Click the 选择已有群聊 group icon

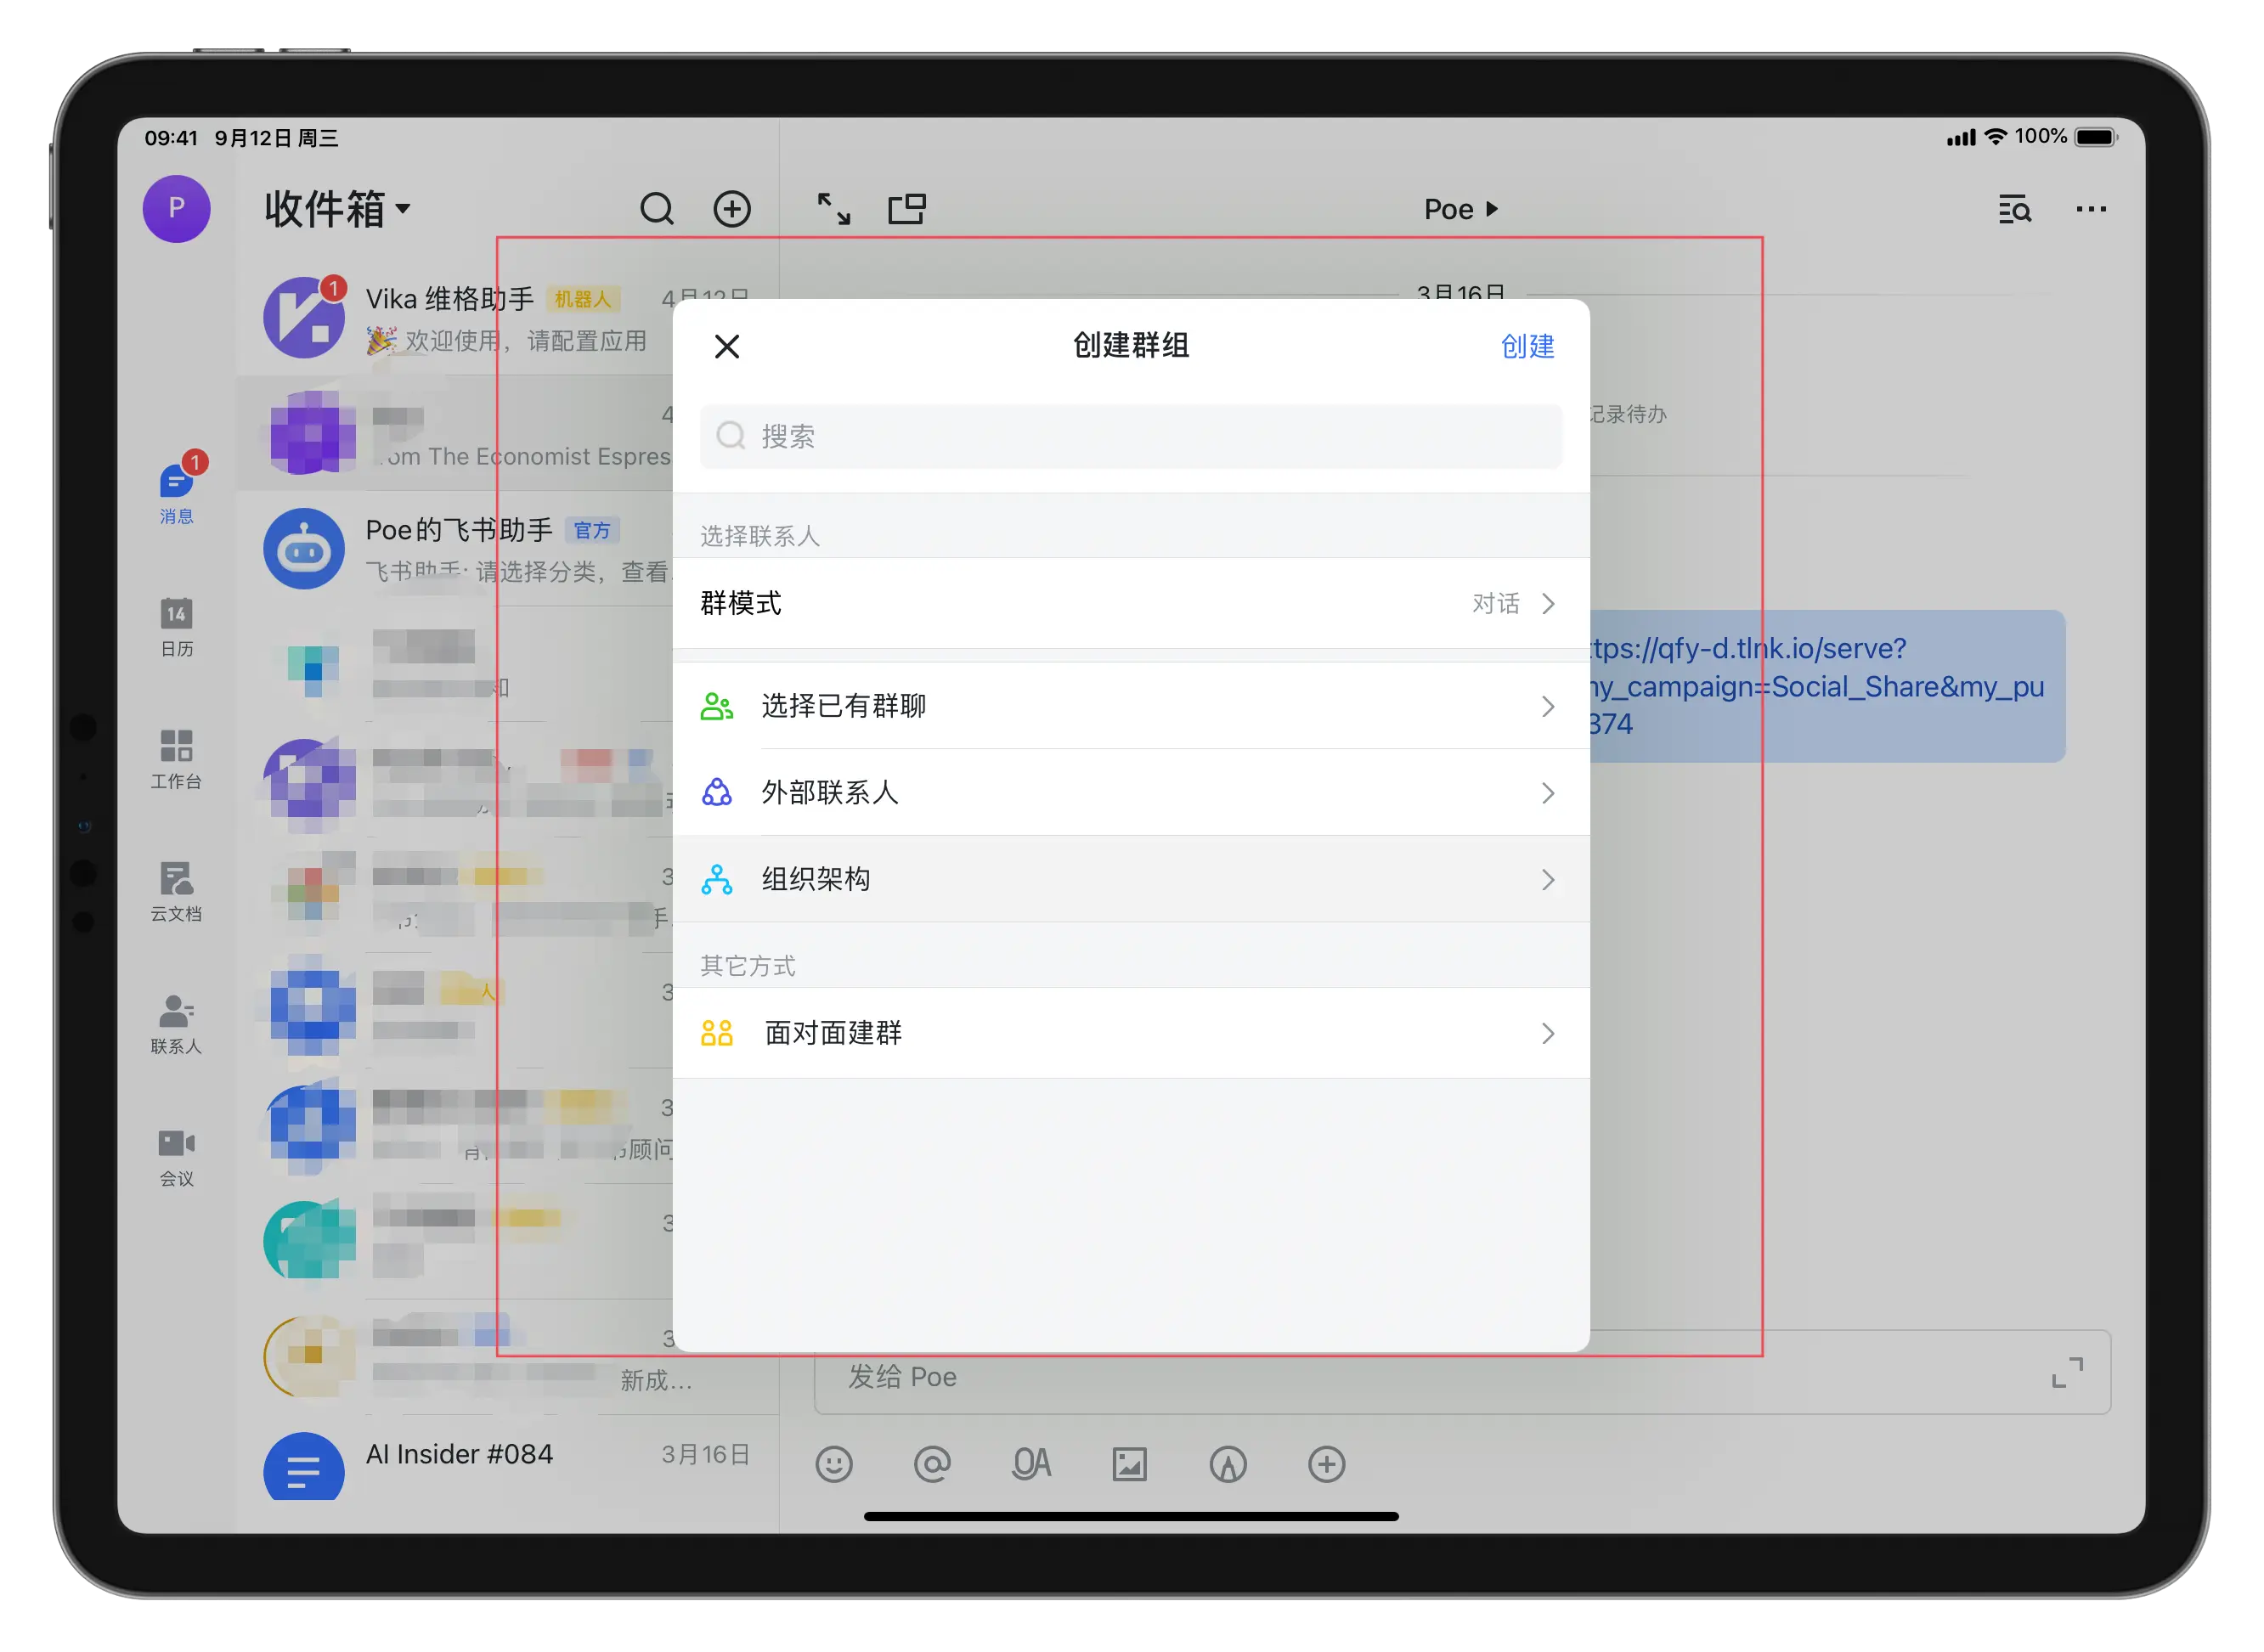tap(717, 706)
